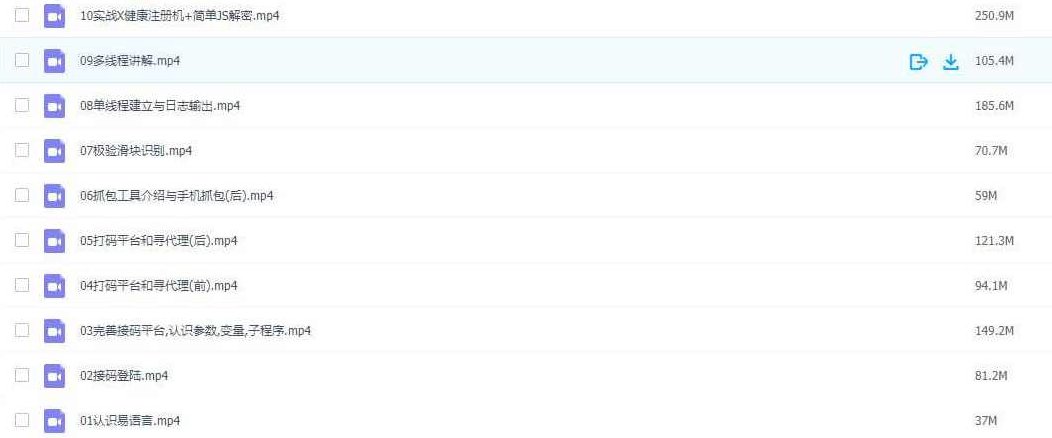
Task: Tick the checkbox for 06抓包工具介绍与手机抓包(后).mp4
Action: tap(22, 196)
